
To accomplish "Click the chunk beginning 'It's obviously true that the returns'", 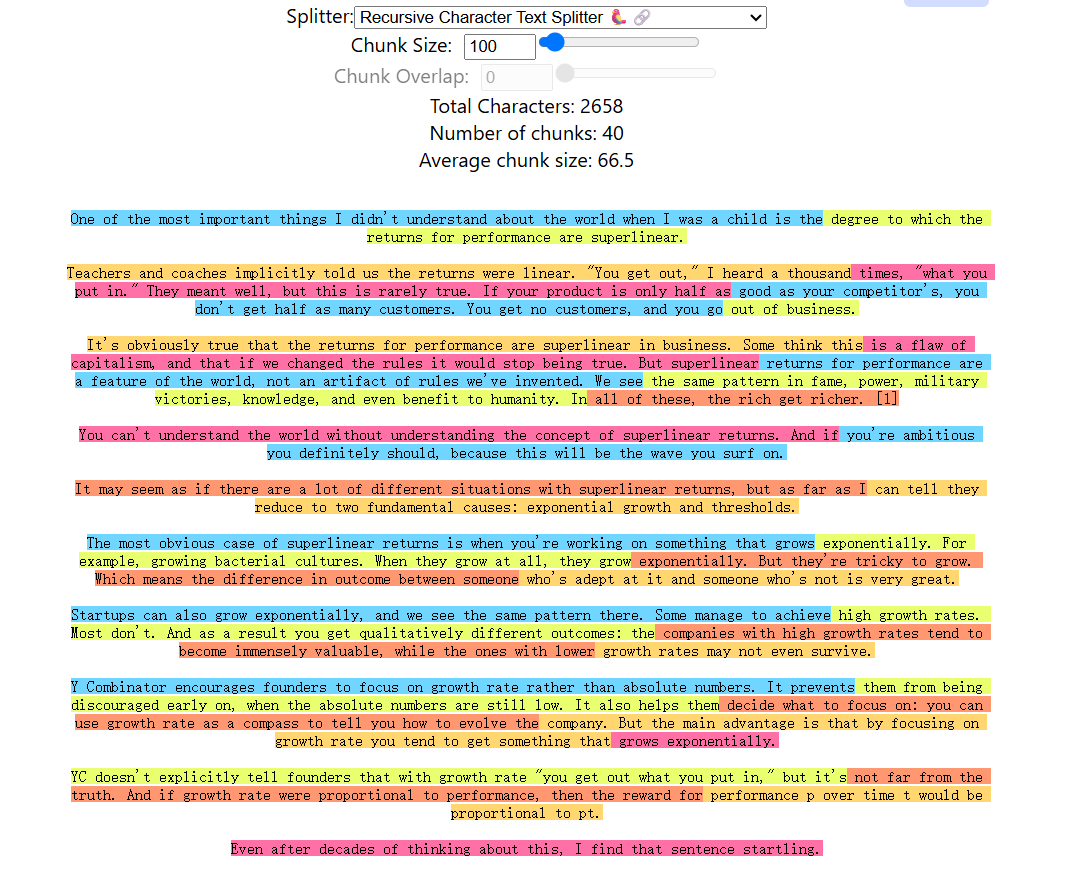I will 475,345.
